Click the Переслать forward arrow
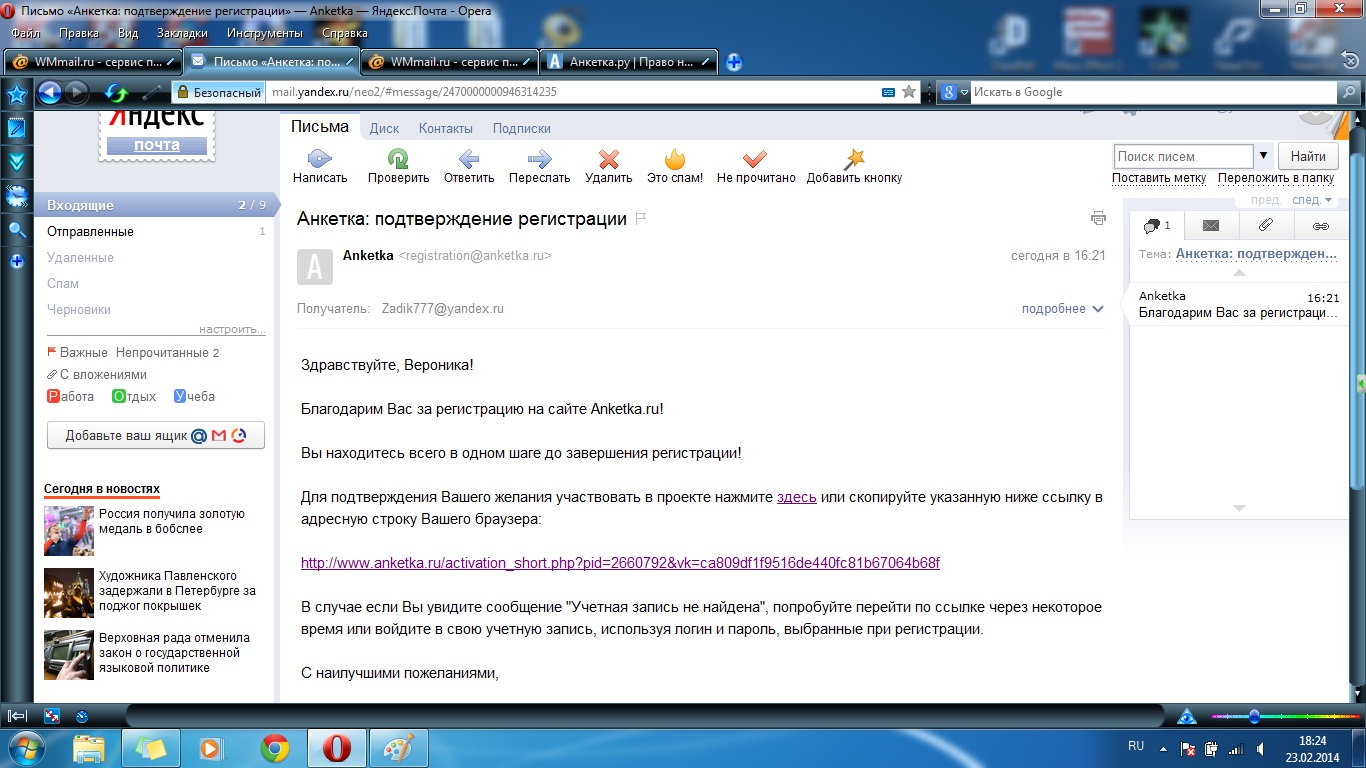1366x768 pixels. tap(539, 158)
